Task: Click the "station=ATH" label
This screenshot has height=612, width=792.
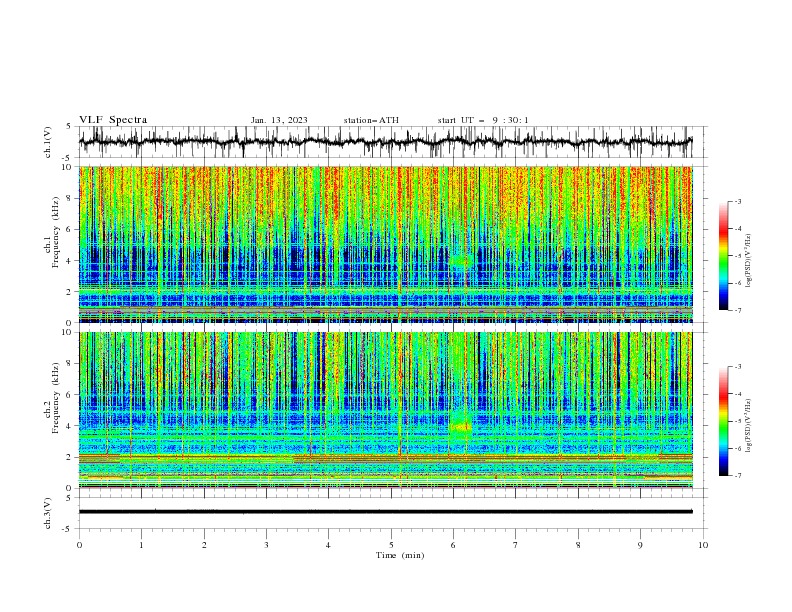Action: pyautogui.click(x=371, y=120)
